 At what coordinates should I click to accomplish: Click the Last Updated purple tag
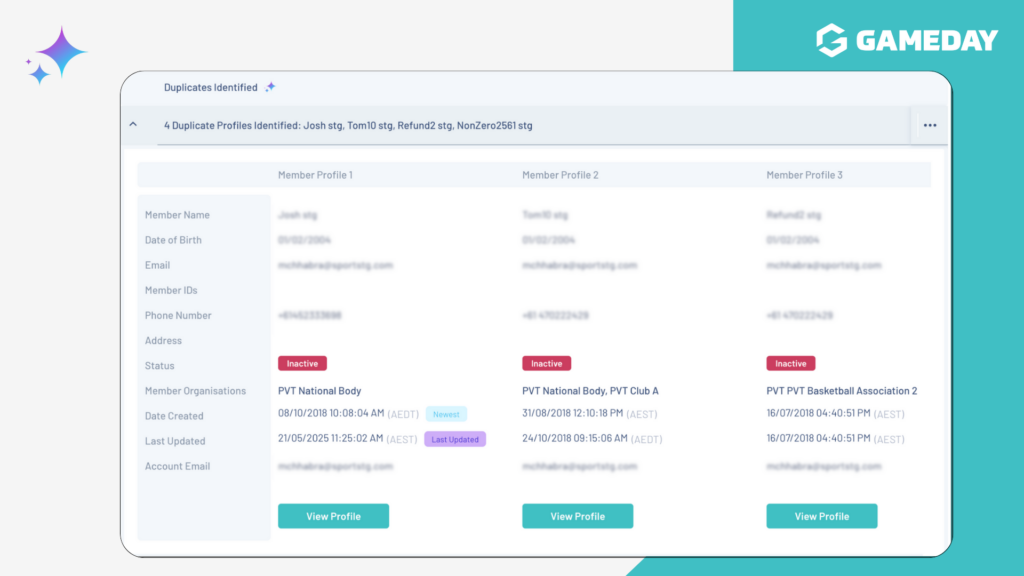point(455,440)
